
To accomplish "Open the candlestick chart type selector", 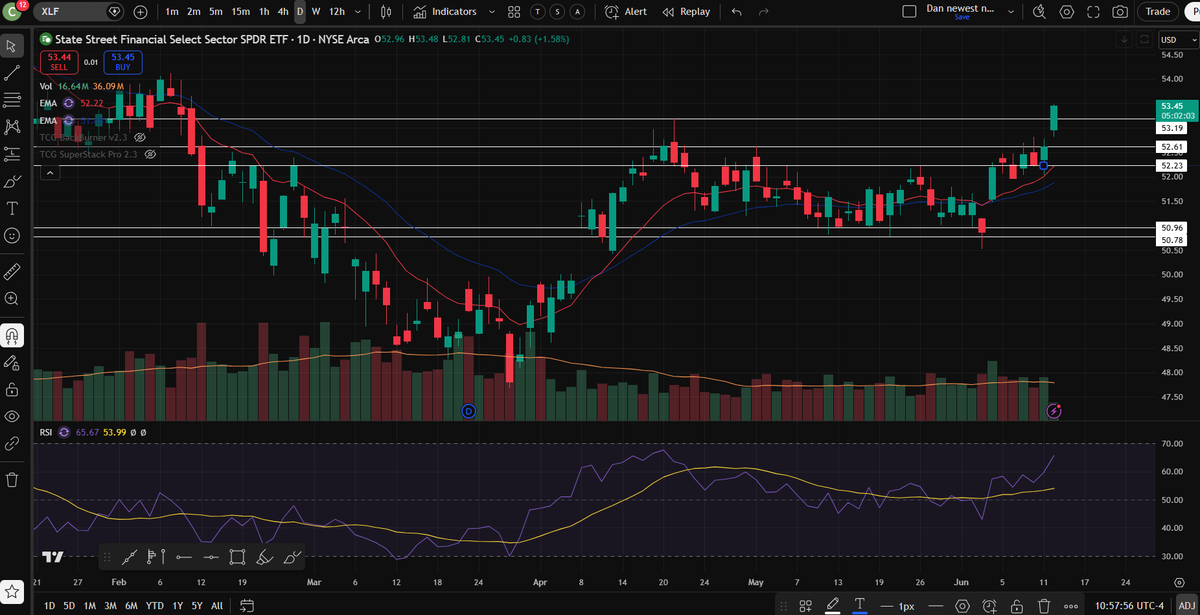I will click(x=387, y=12).
